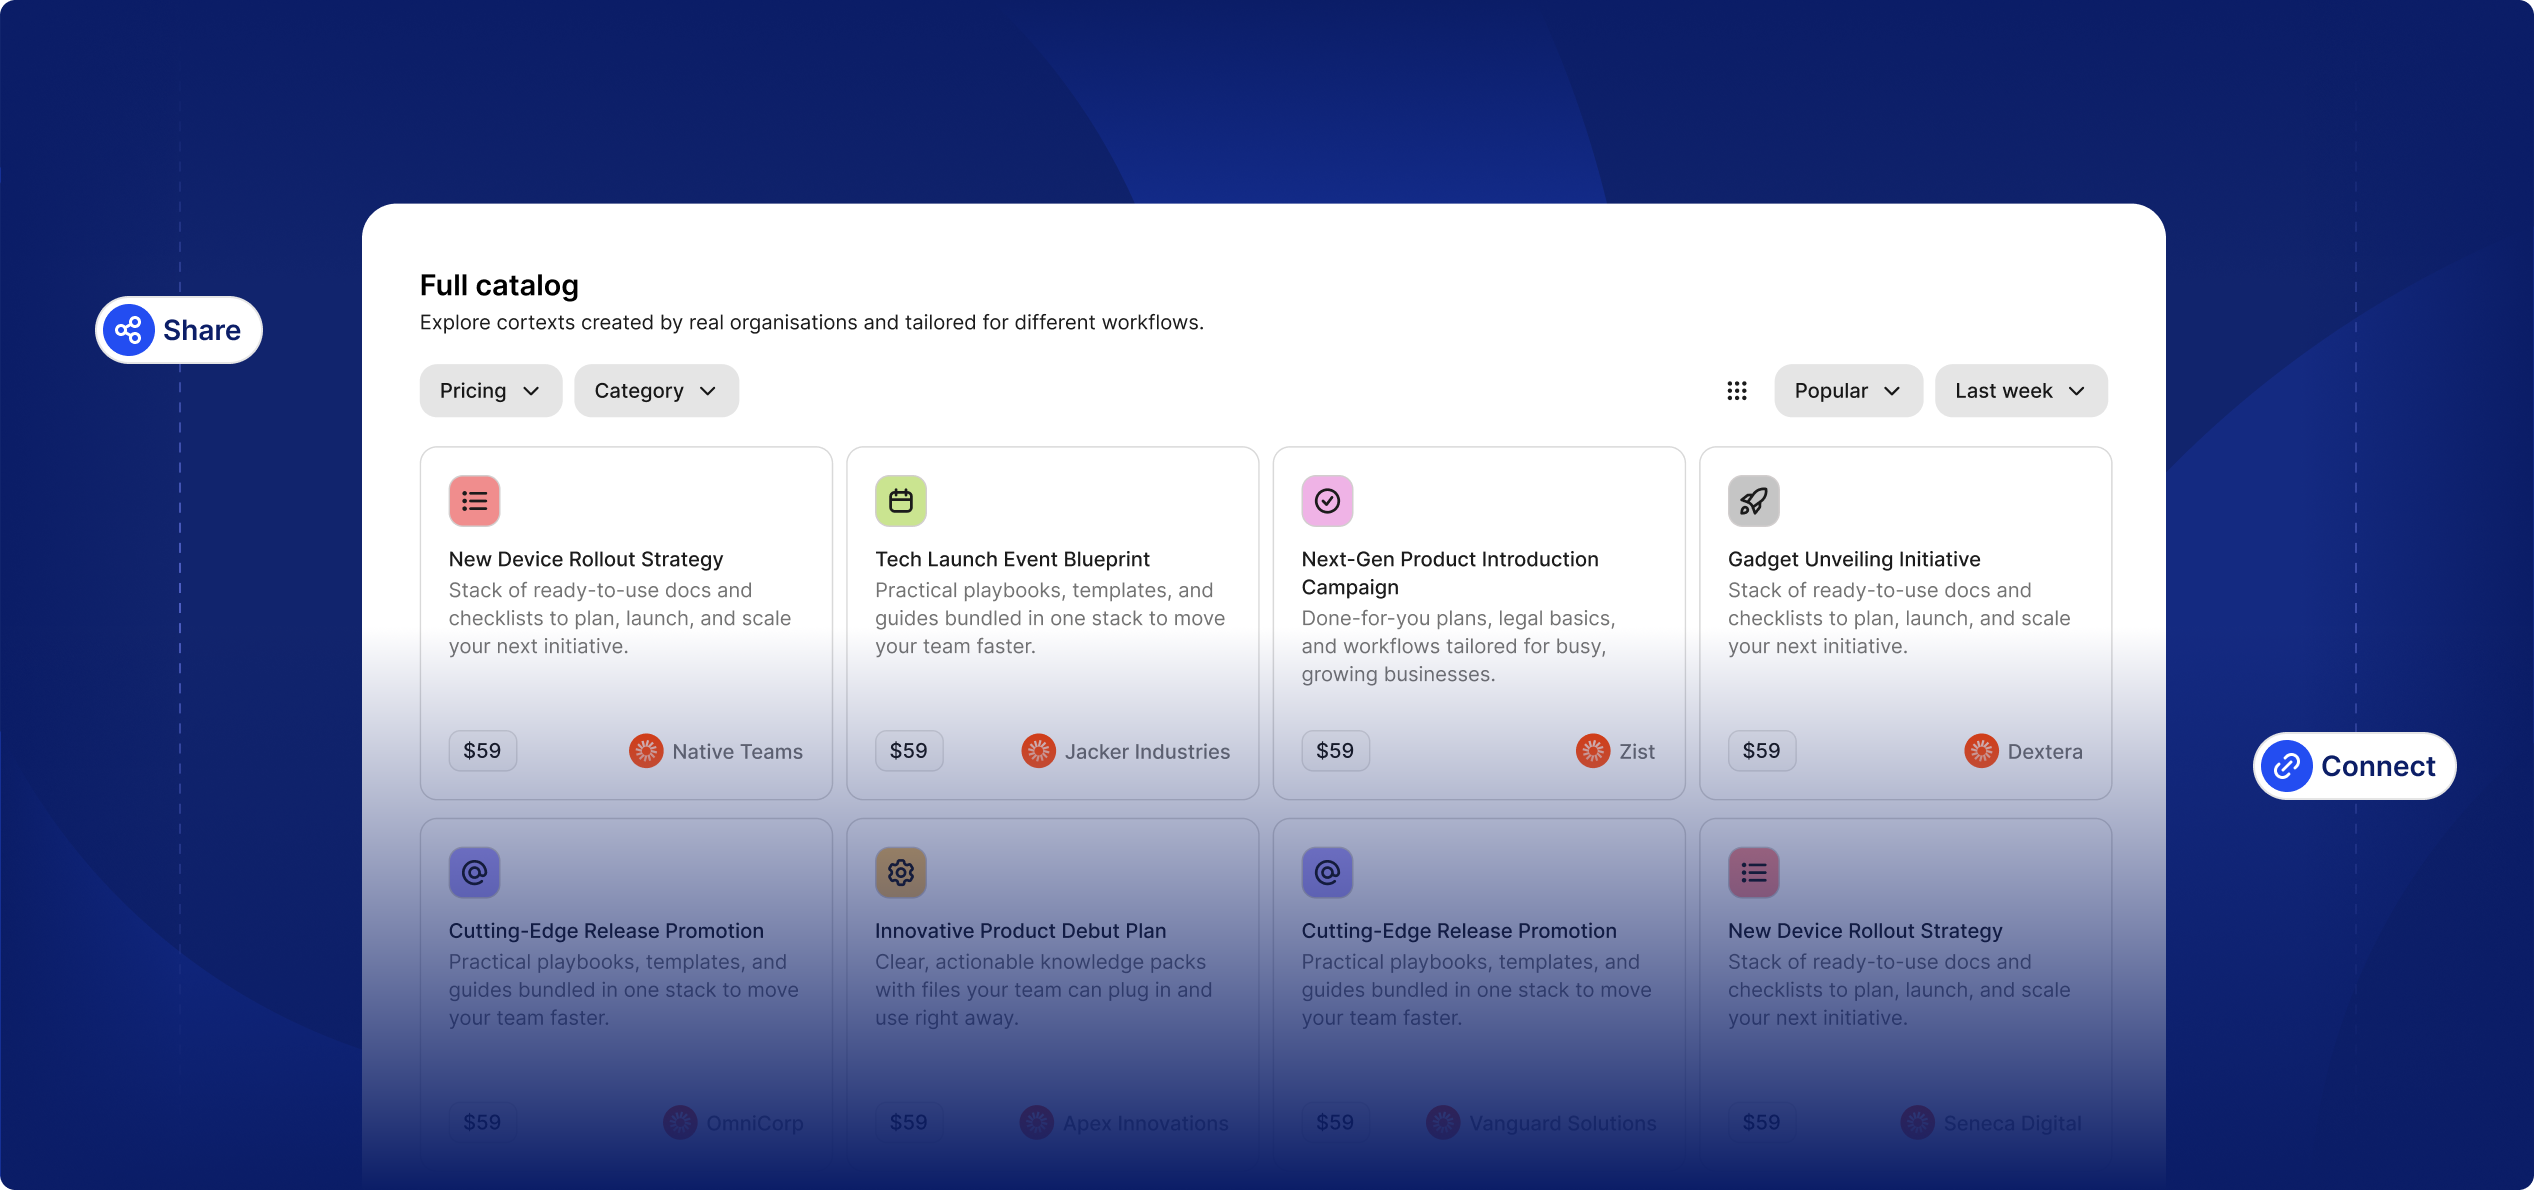Select the Zist organisation name

(1636, 752)
